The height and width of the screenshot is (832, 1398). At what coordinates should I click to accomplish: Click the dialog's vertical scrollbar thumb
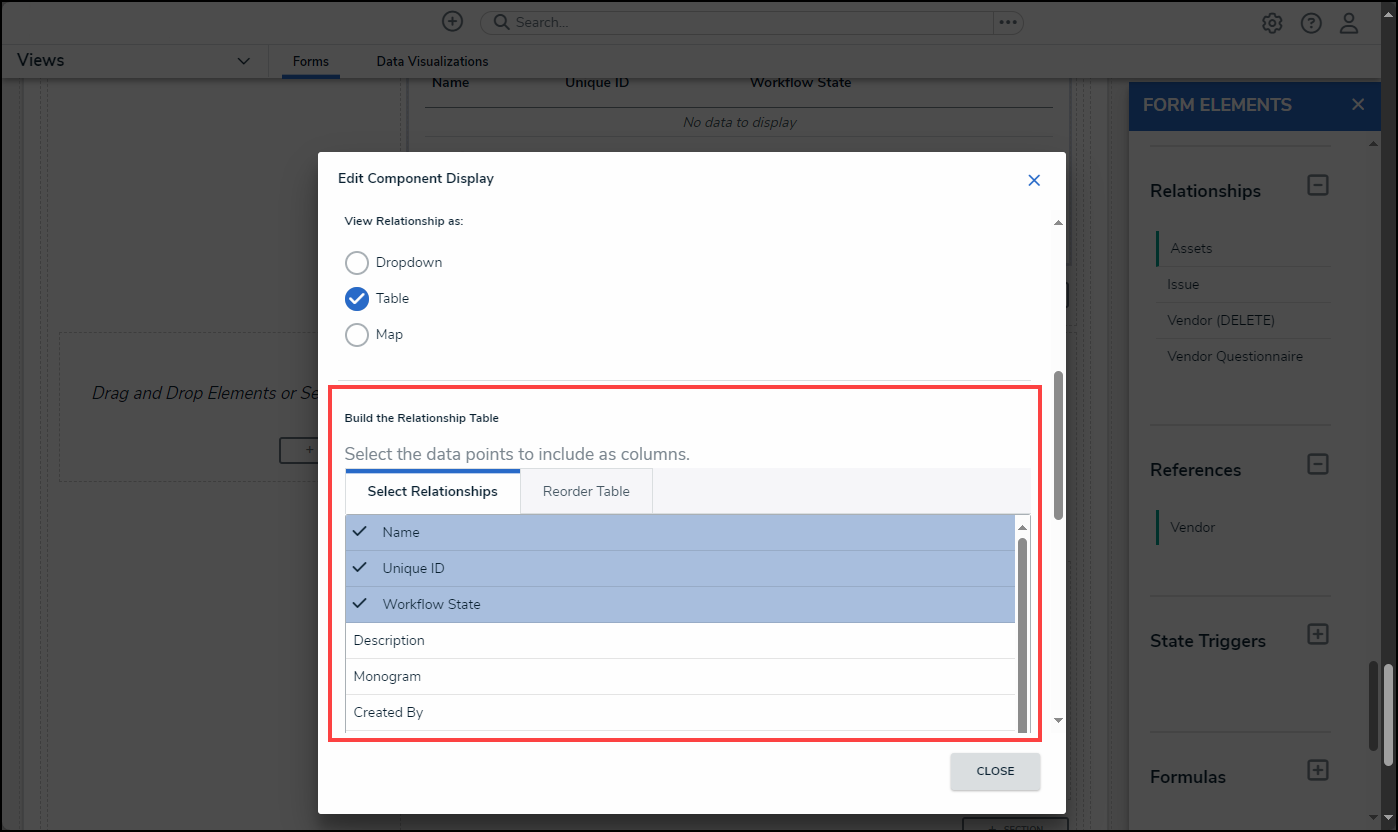tap(1058, 445)
